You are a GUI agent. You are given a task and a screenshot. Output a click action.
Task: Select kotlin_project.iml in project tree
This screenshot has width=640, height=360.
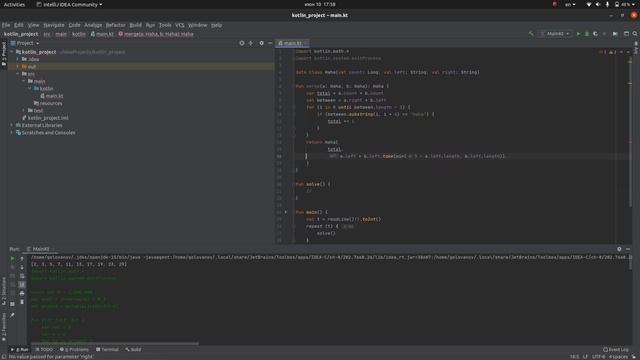pyautogui.click(x=45, y=118)
